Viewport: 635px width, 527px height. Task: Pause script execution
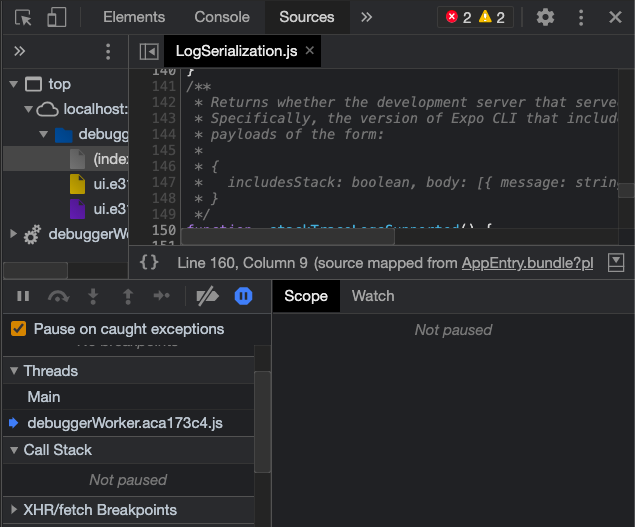[x=23, y=296]
